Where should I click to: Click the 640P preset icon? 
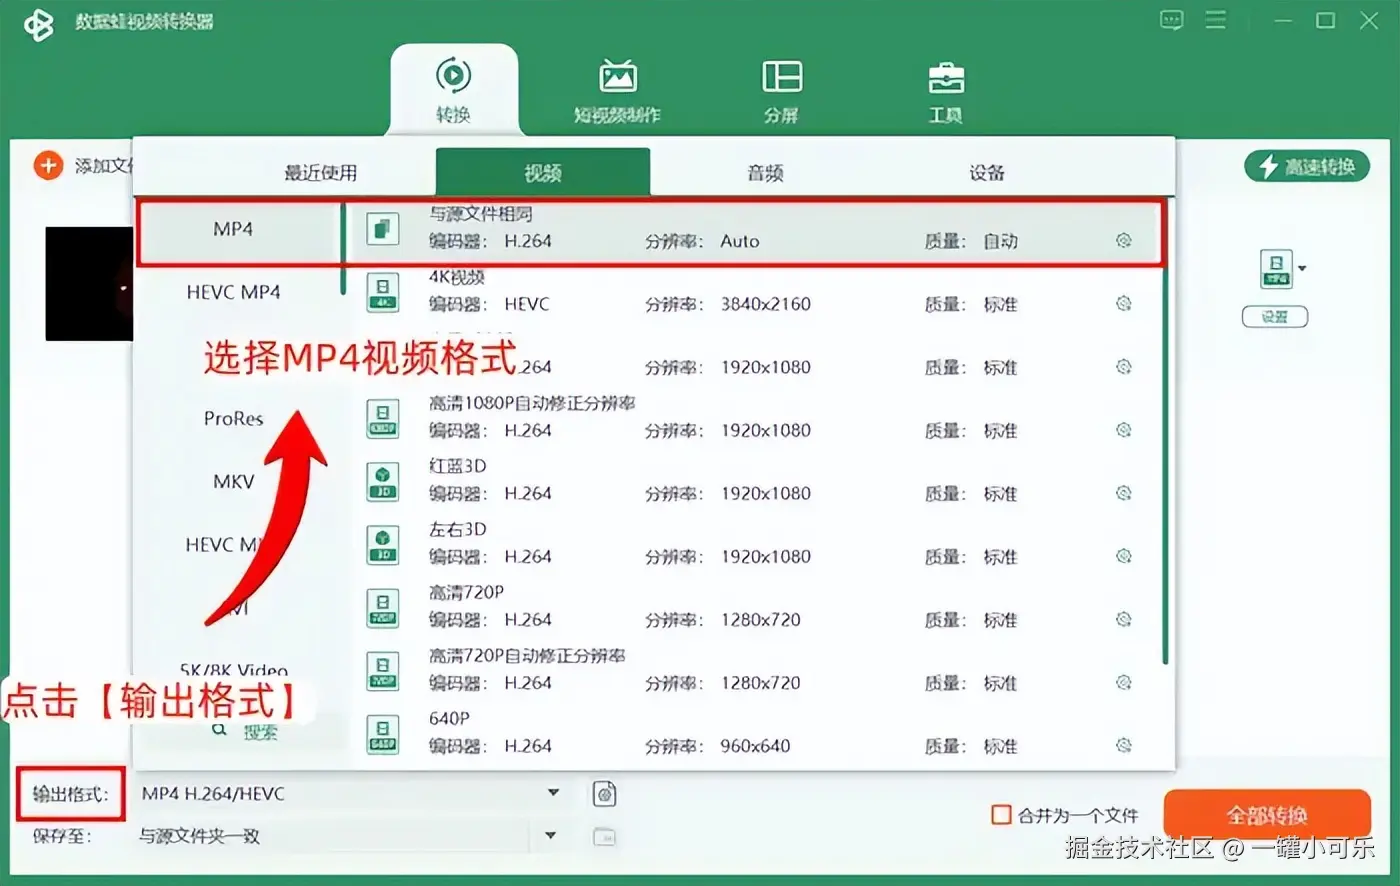[382, 733]
